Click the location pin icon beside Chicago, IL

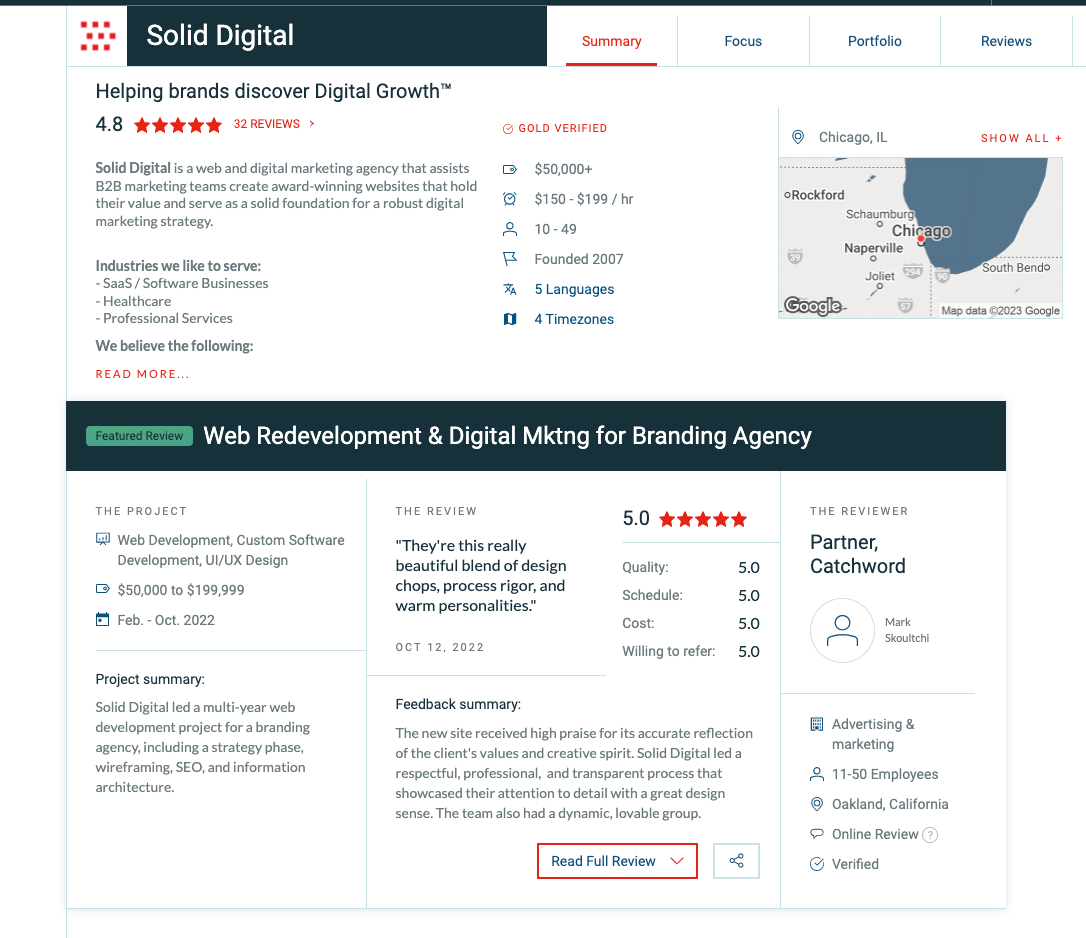(x=798, y=137)
